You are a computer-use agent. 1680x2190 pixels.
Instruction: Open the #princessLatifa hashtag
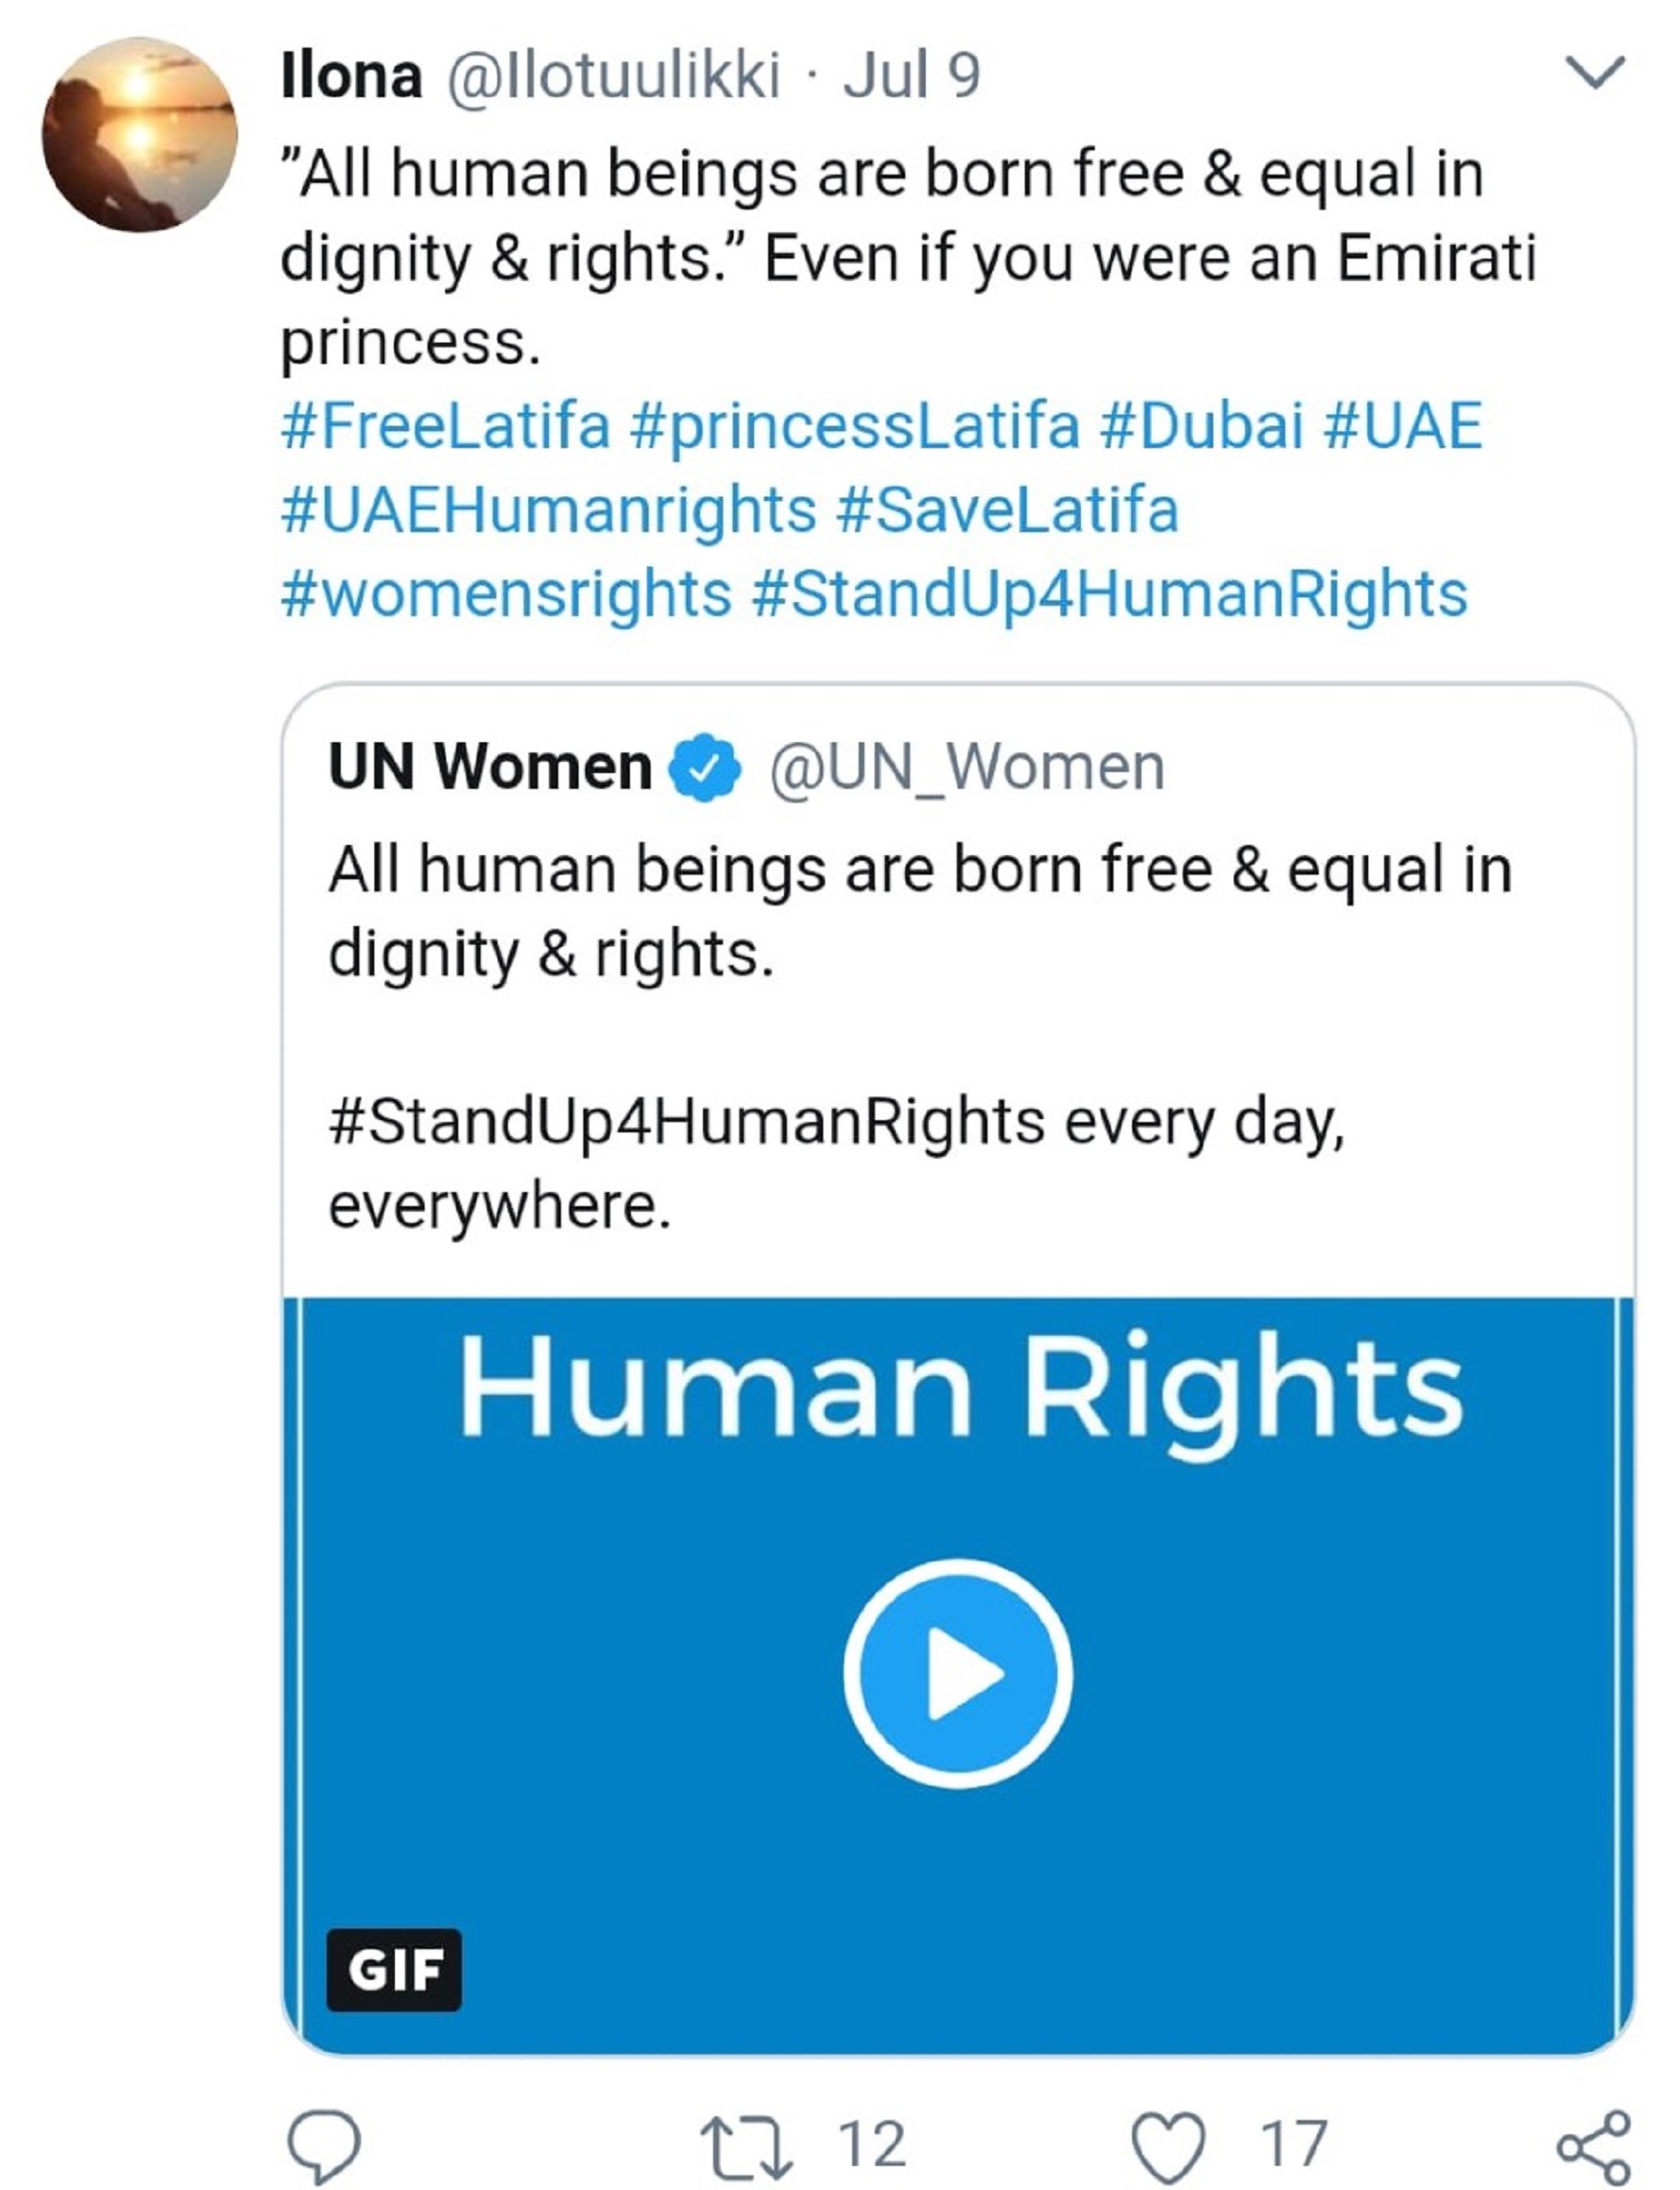pyautogui.click(x=855, y=425)
